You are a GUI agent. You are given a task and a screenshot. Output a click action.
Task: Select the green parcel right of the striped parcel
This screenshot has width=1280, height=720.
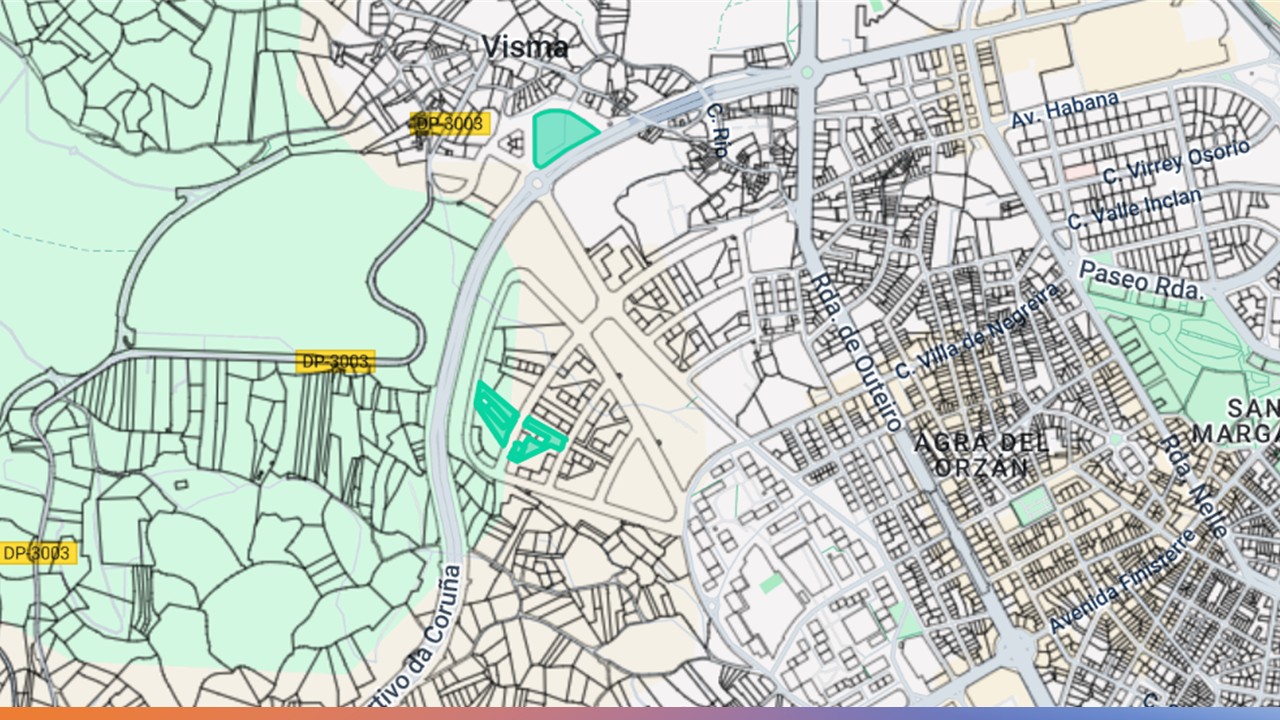click(538, 440)
